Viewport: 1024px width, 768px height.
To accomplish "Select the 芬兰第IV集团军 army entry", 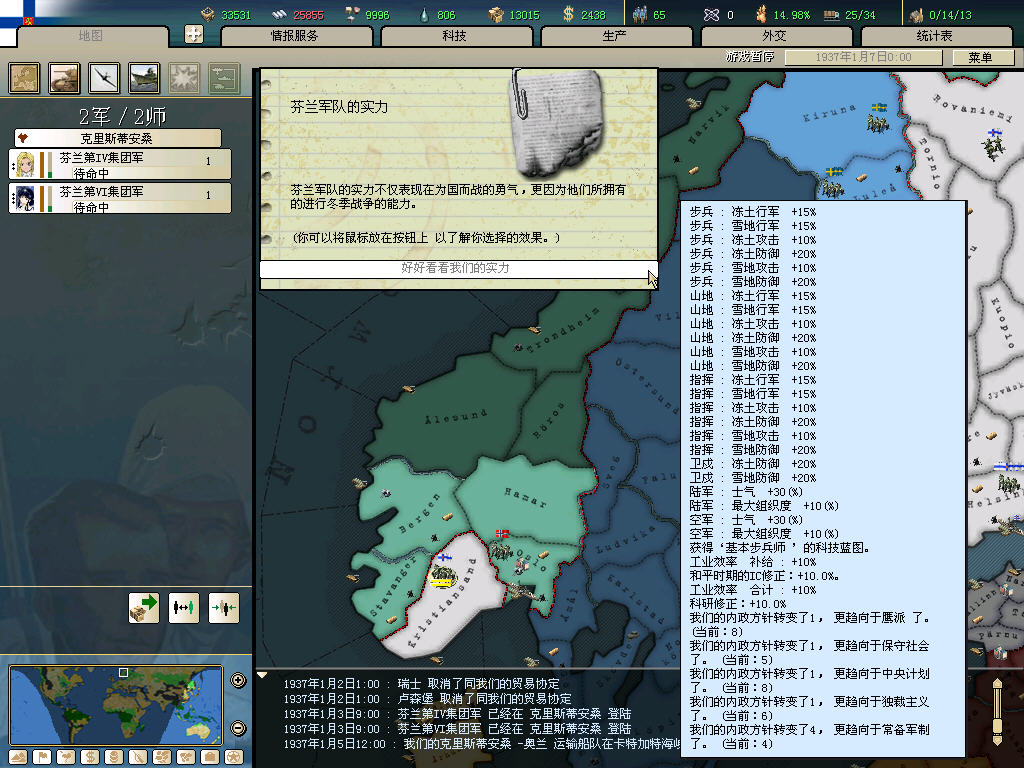I will [121, 164].
